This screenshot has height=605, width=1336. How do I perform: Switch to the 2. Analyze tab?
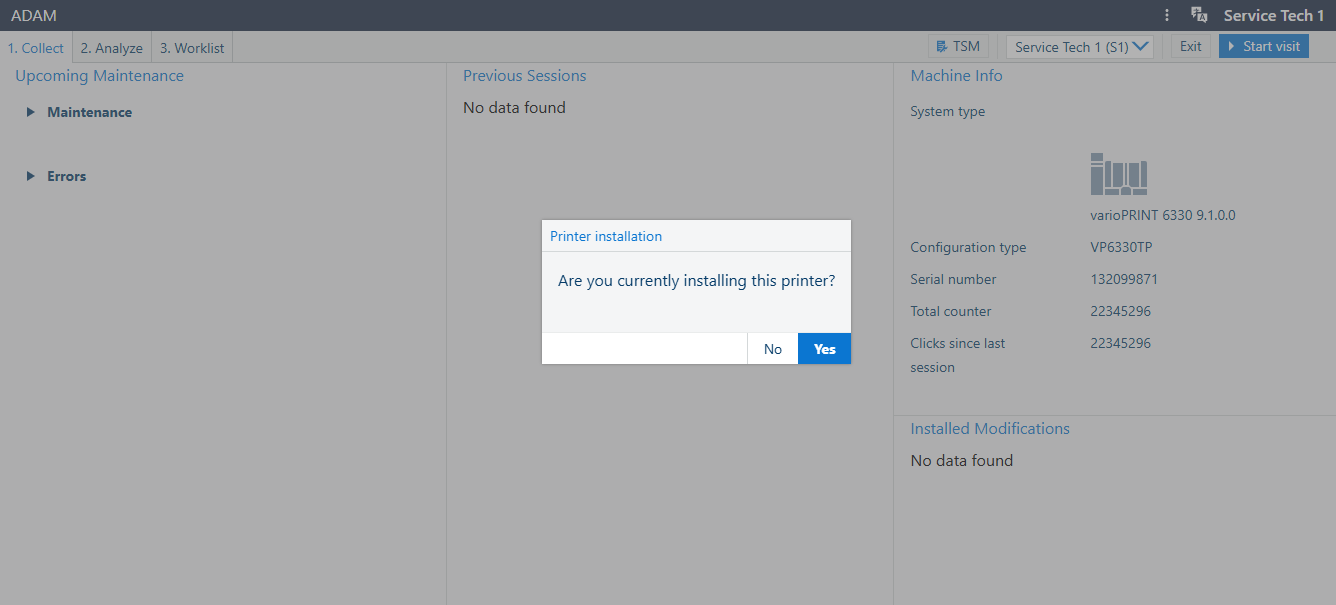pyautogui.click(x=112, y=48)
